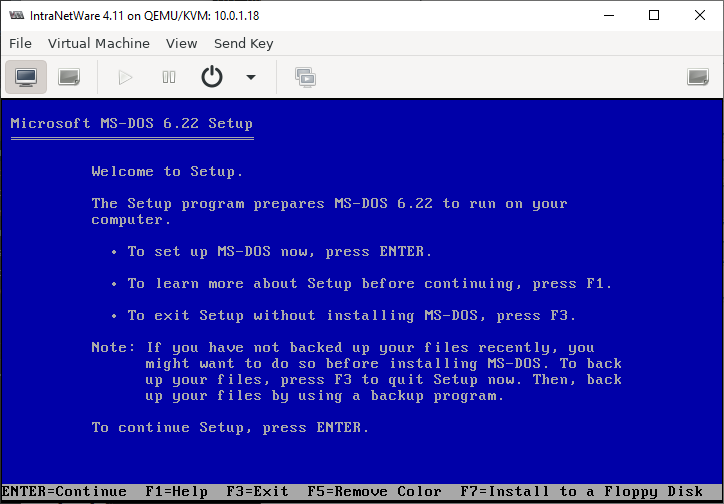Click F5=Remove Color in the status bar
The image size is (724, 504).
pyautogui.click(x=374, y=492)
